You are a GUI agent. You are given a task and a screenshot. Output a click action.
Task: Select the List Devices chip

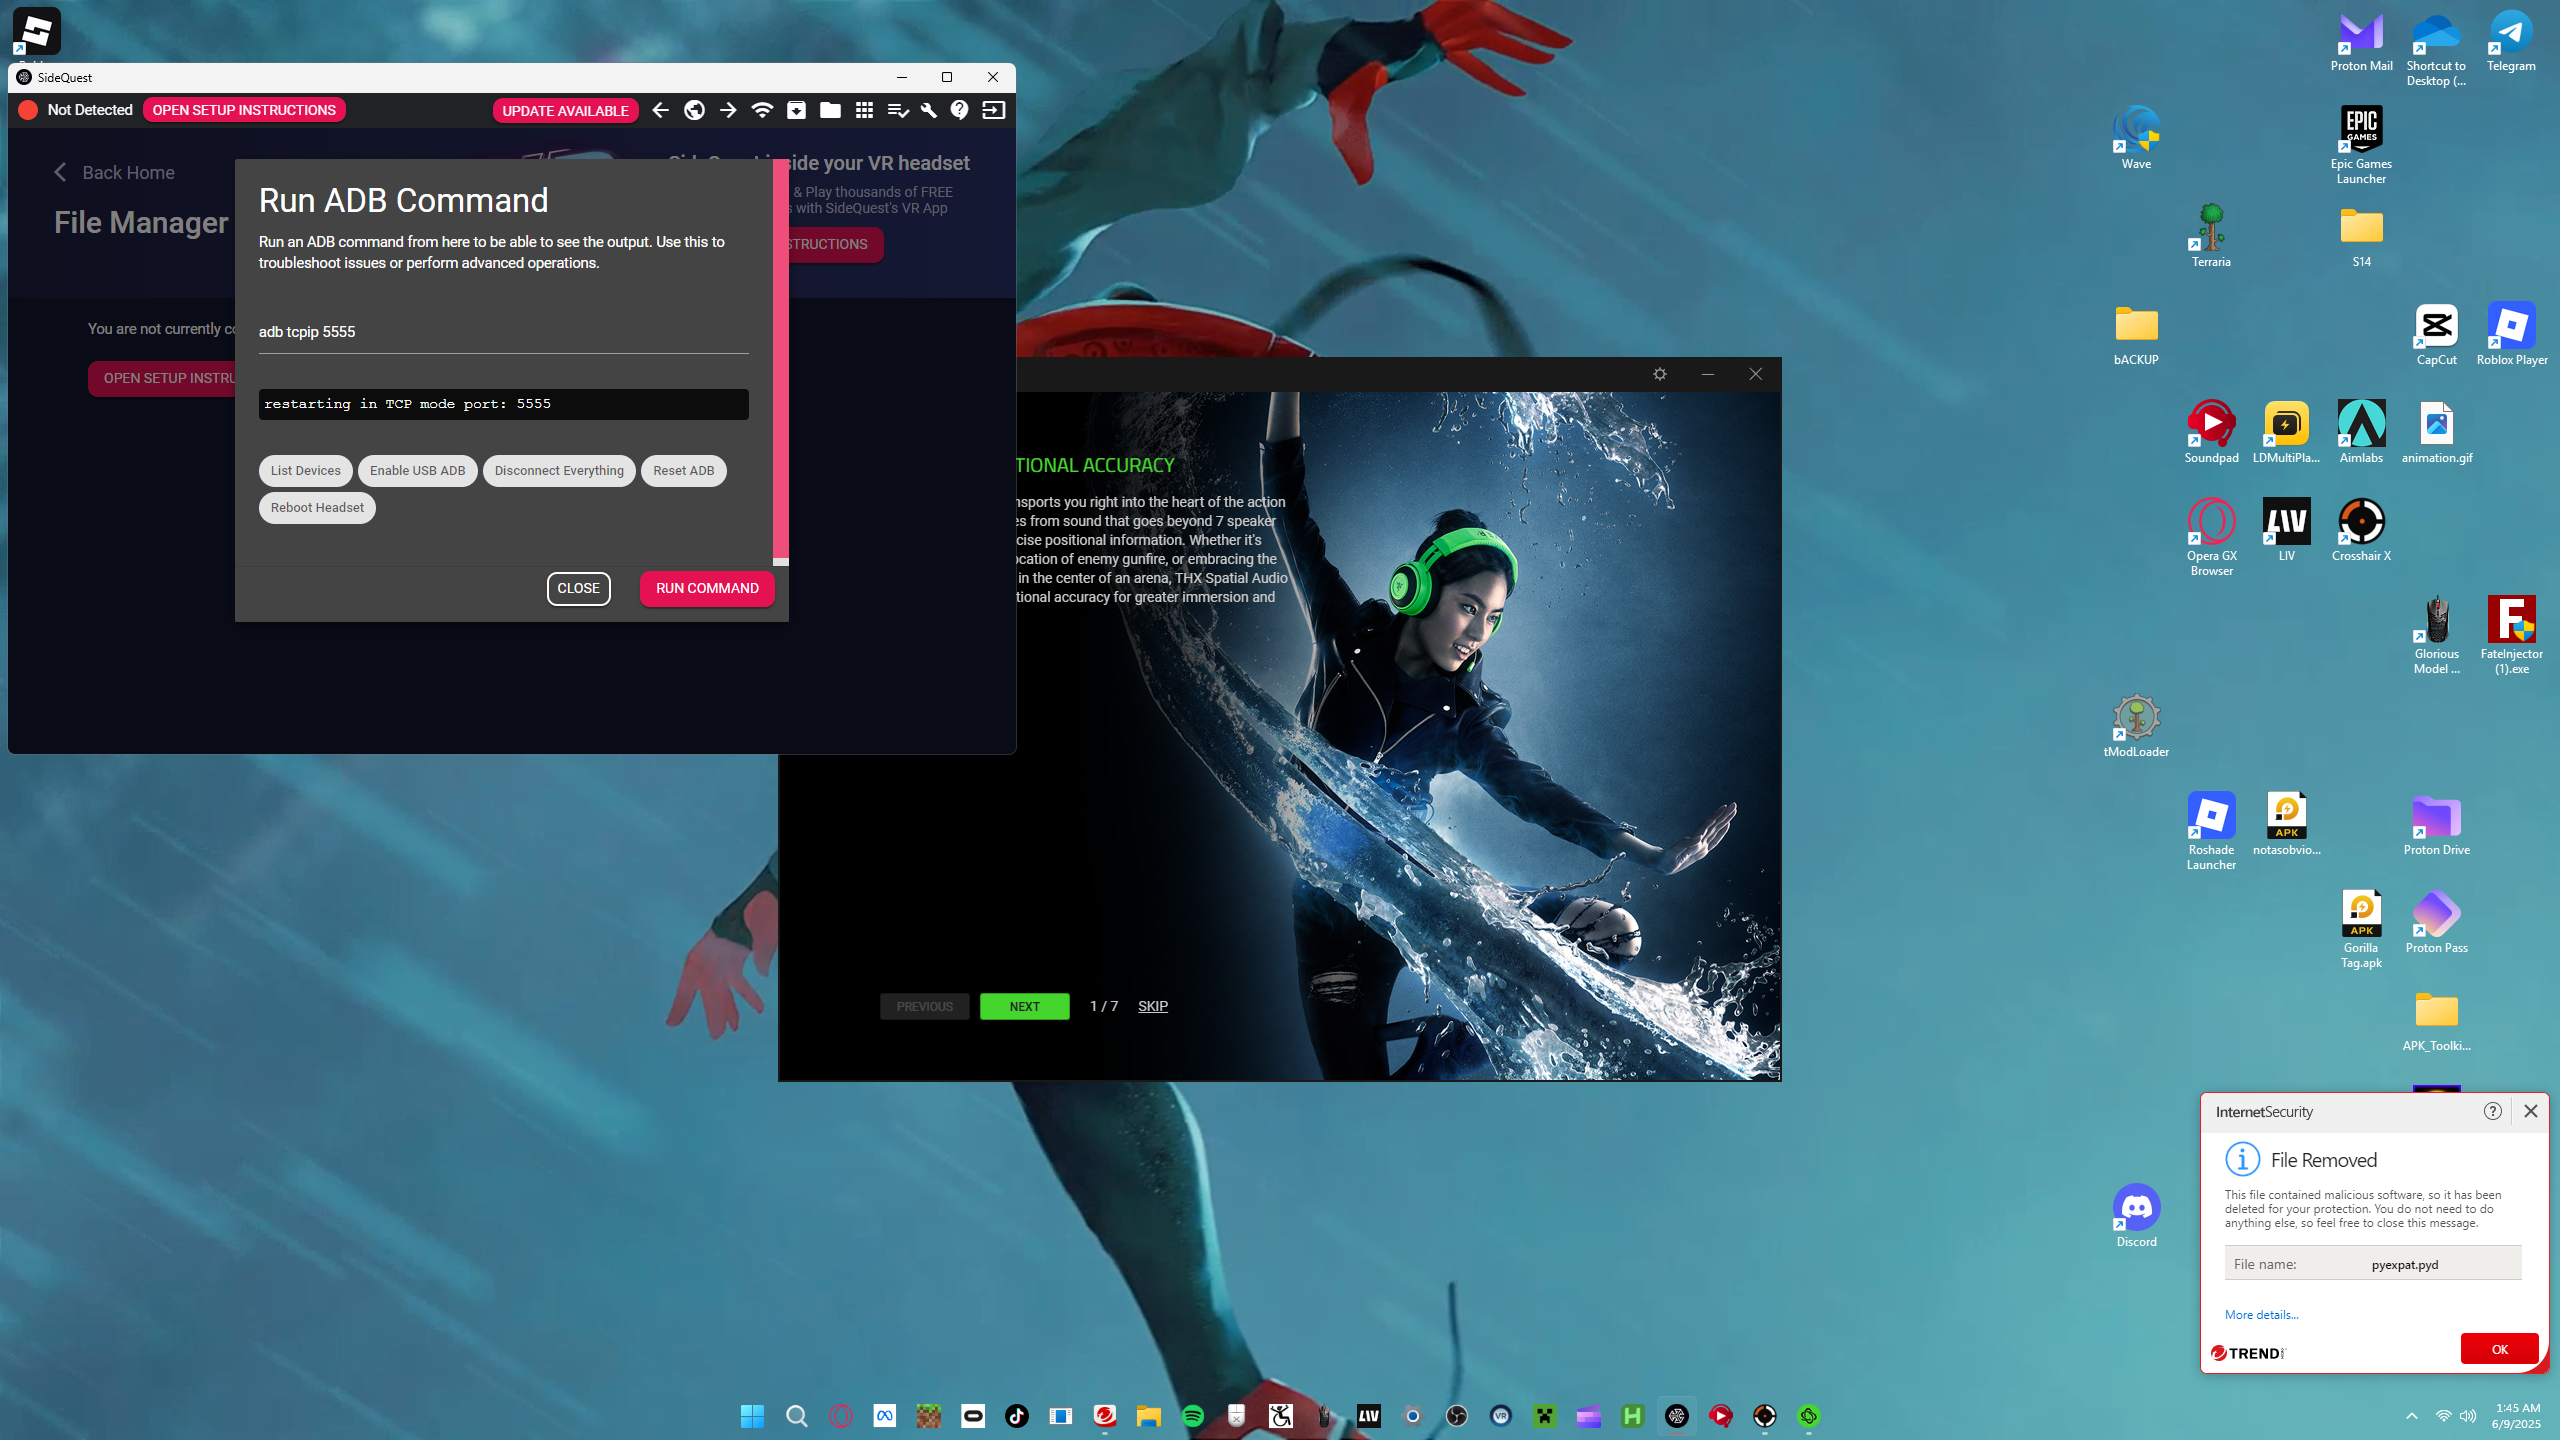tap(305, 471)
